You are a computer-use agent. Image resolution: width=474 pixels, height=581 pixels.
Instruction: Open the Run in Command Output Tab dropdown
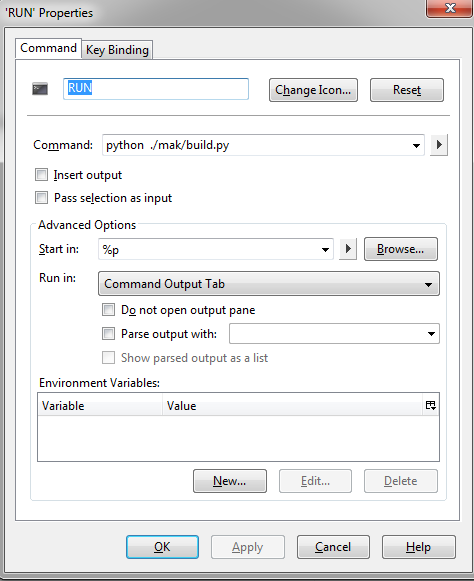pos(269,284)
